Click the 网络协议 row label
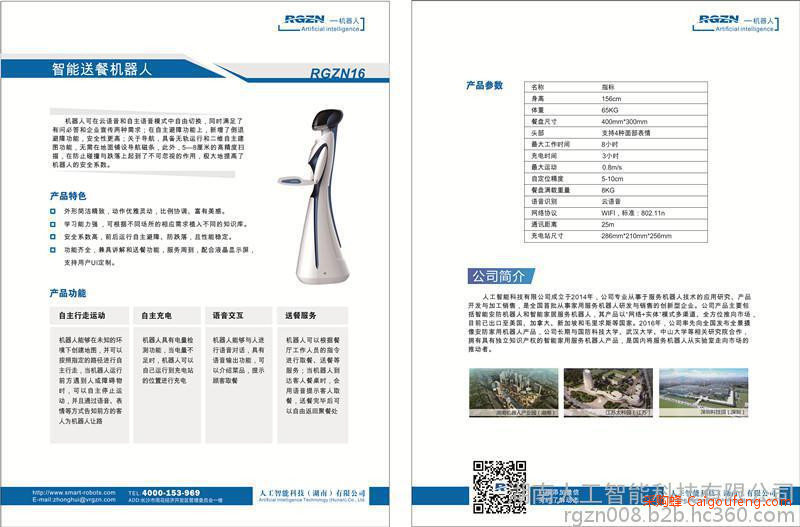Viewport: 800px width, 527px height. pyautogui.click(x=544, y=213)
